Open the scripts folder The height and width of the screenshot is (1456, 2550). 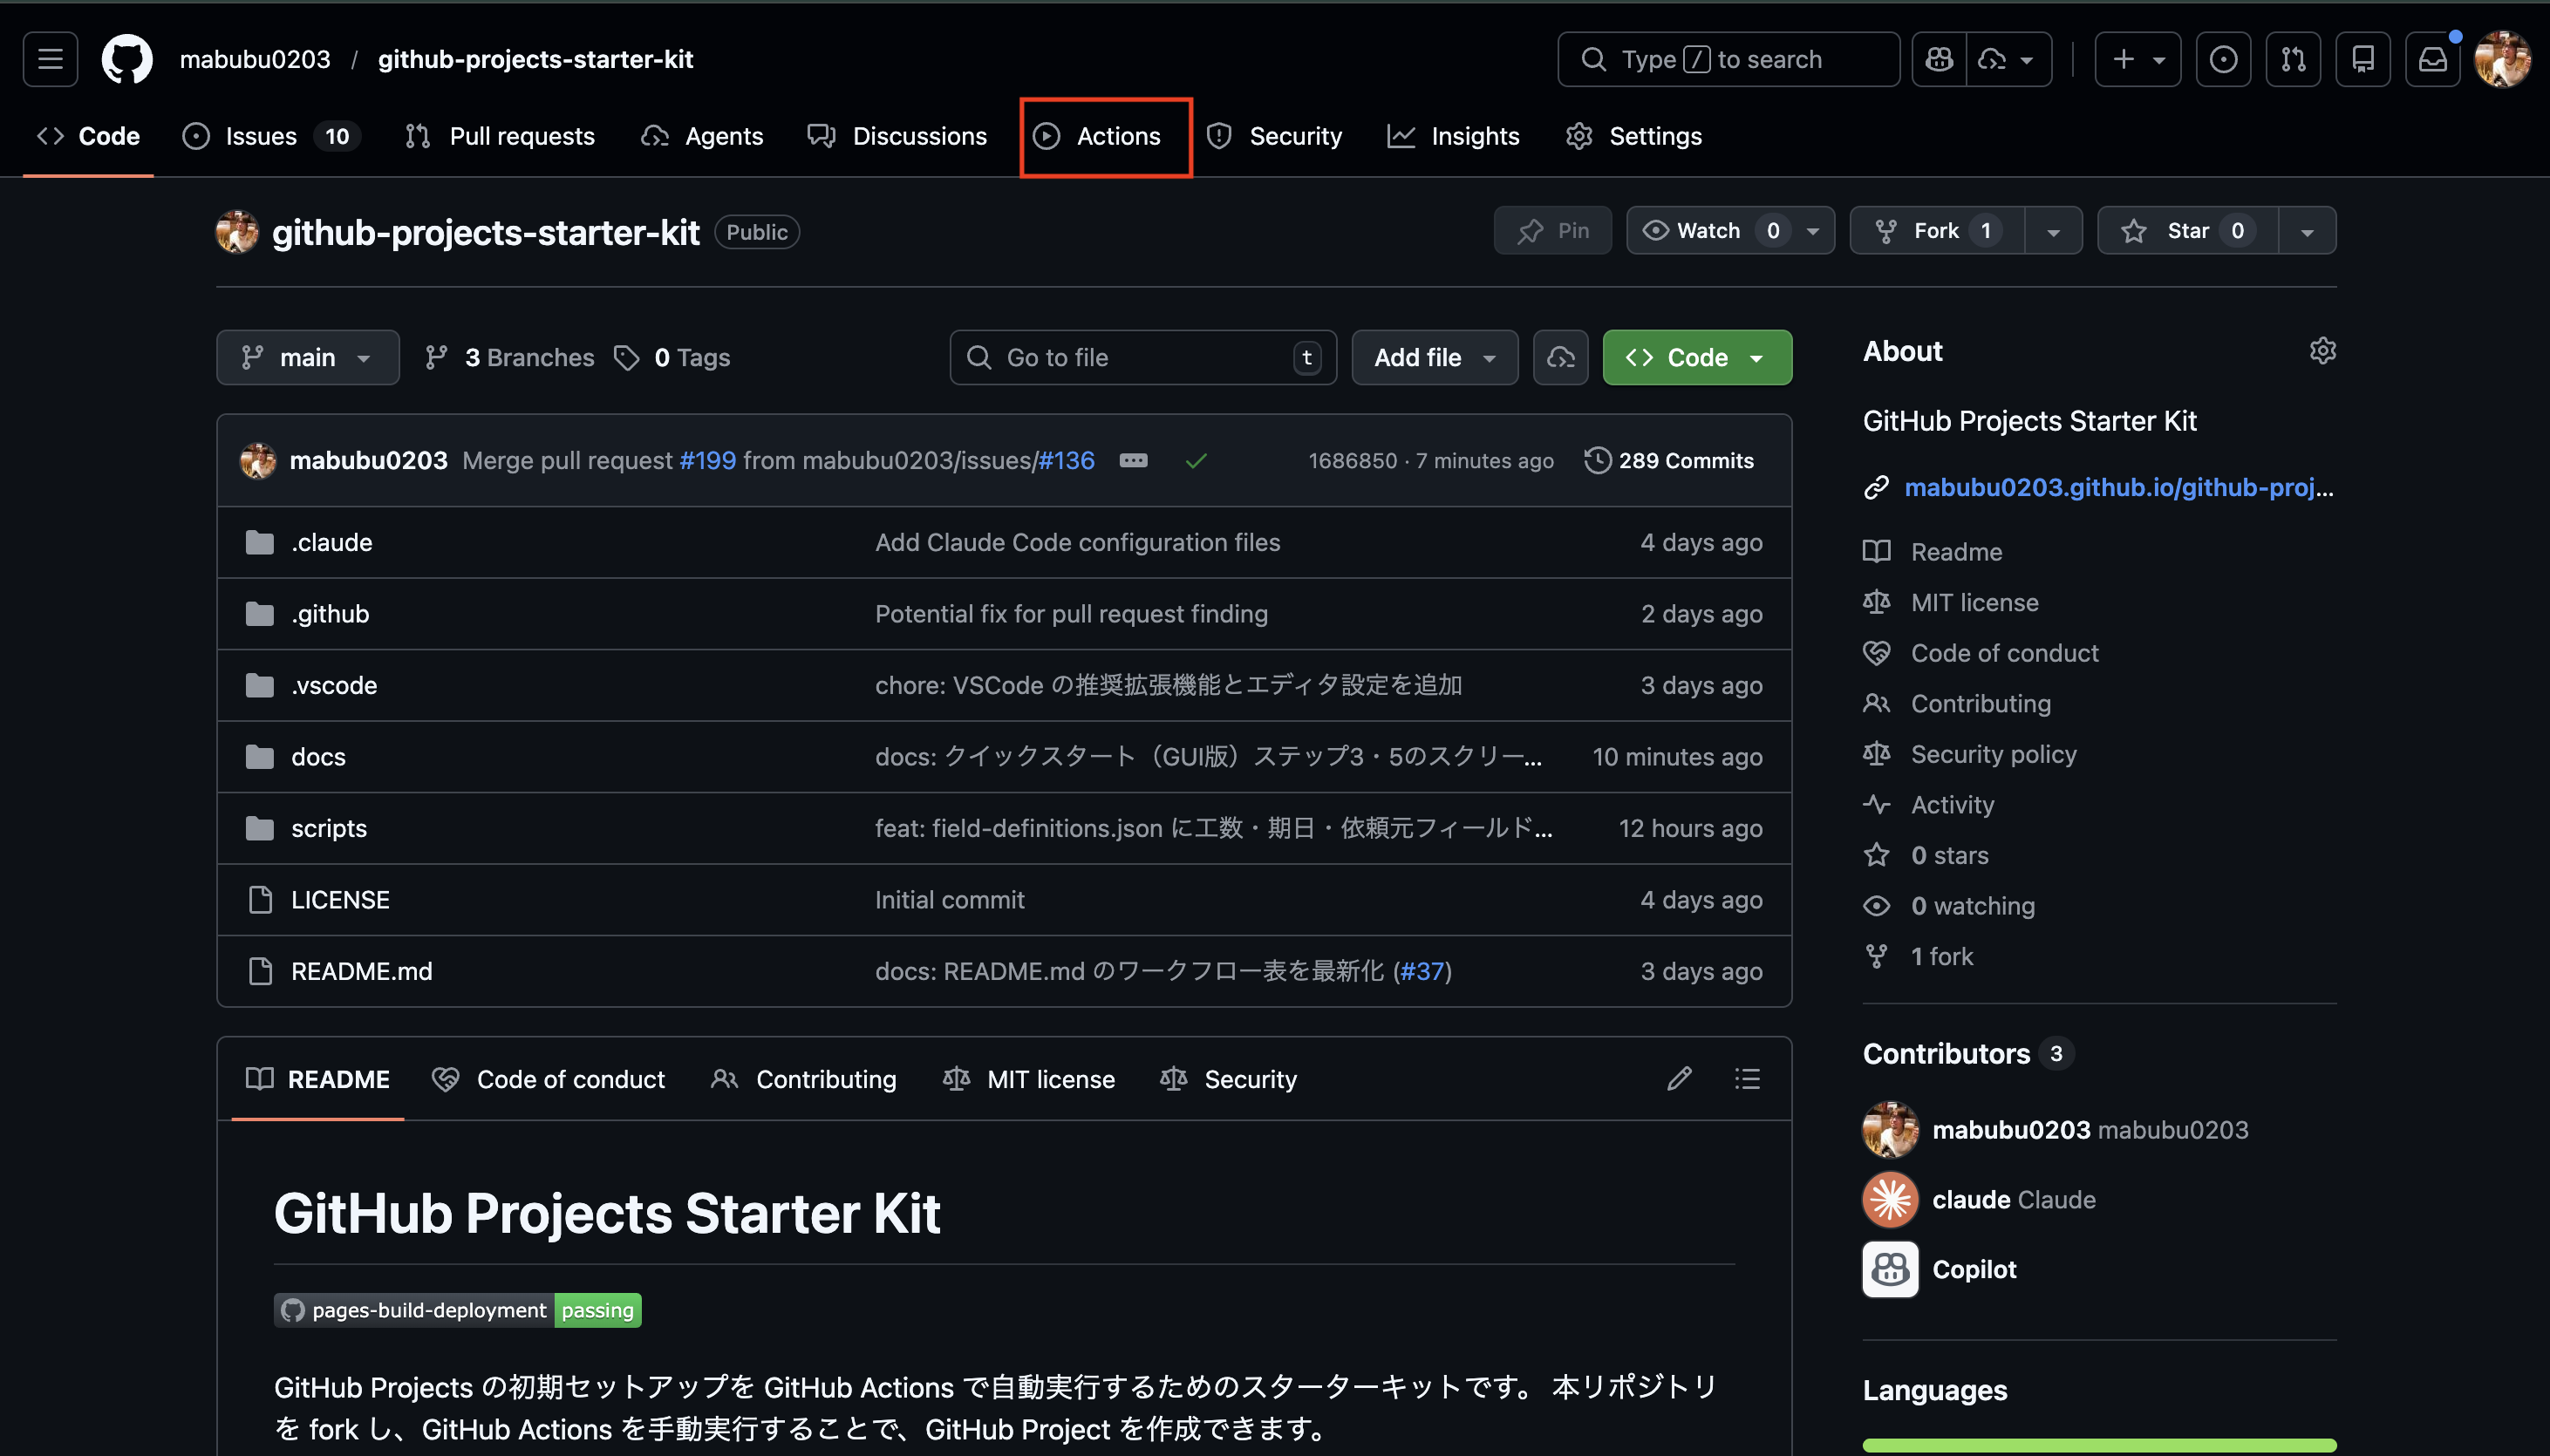click(x=329, y=828)
